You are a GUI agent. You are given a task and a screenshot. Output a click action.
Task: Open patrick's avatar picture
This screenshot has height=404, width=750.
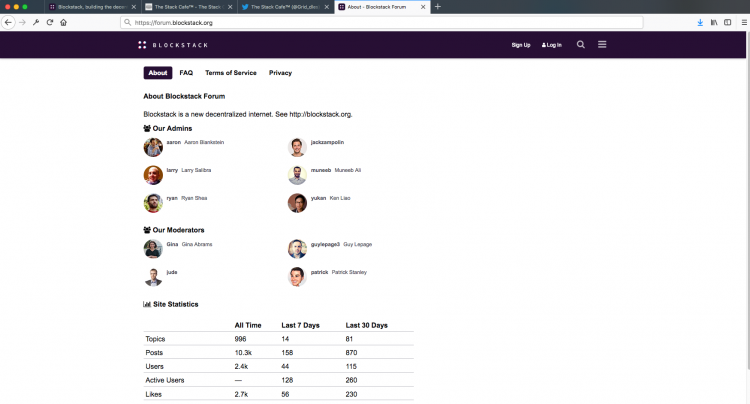[297, 277]
